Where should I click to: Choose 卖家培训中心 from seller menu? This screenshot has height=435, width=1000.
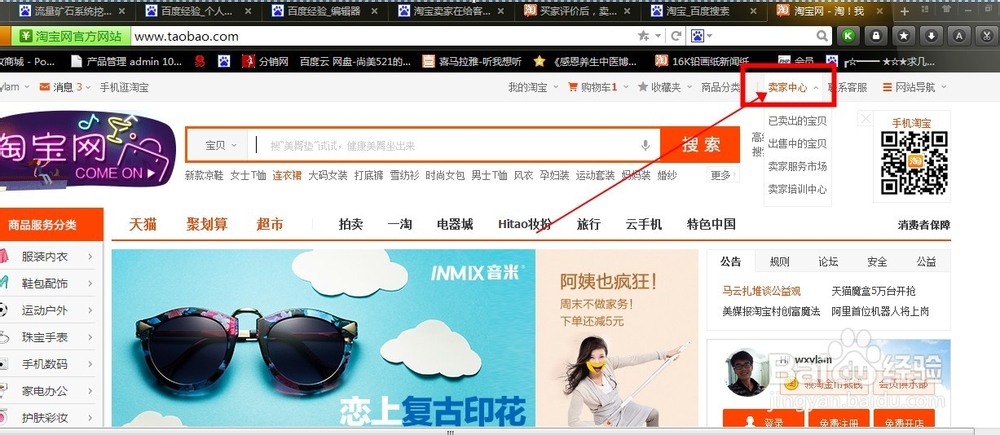[797, 189]
